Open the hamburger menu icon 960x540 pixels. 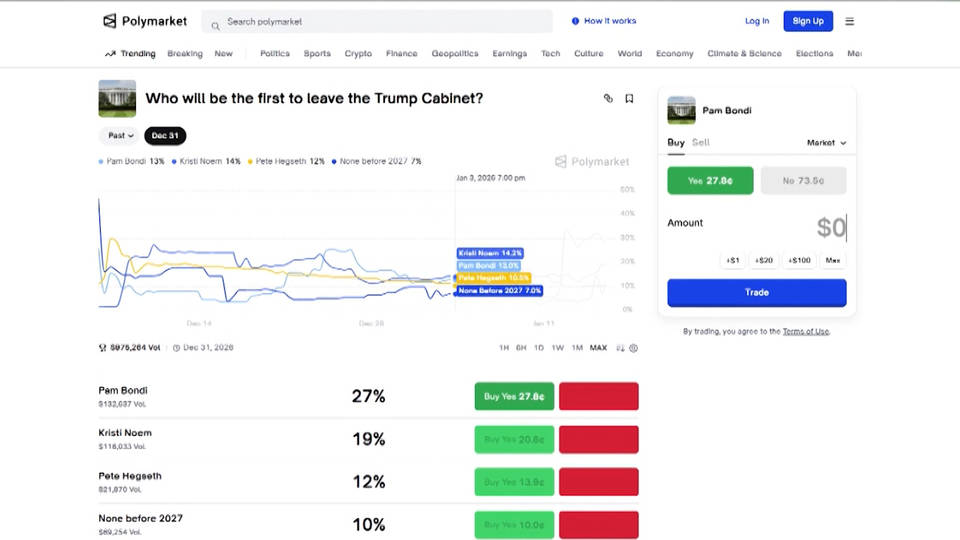[850, 21]
